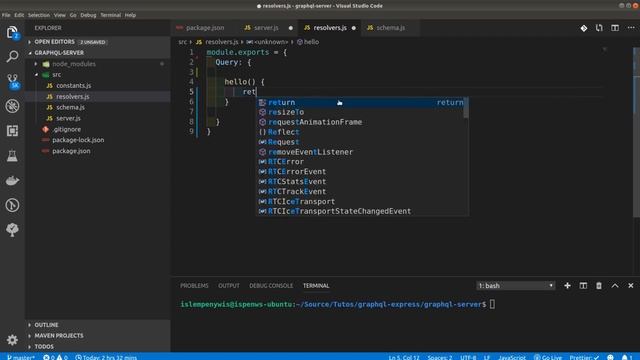Click UTF-8 encoding in status bar
The height and width of the screenshot is (360, 640).
468,357
